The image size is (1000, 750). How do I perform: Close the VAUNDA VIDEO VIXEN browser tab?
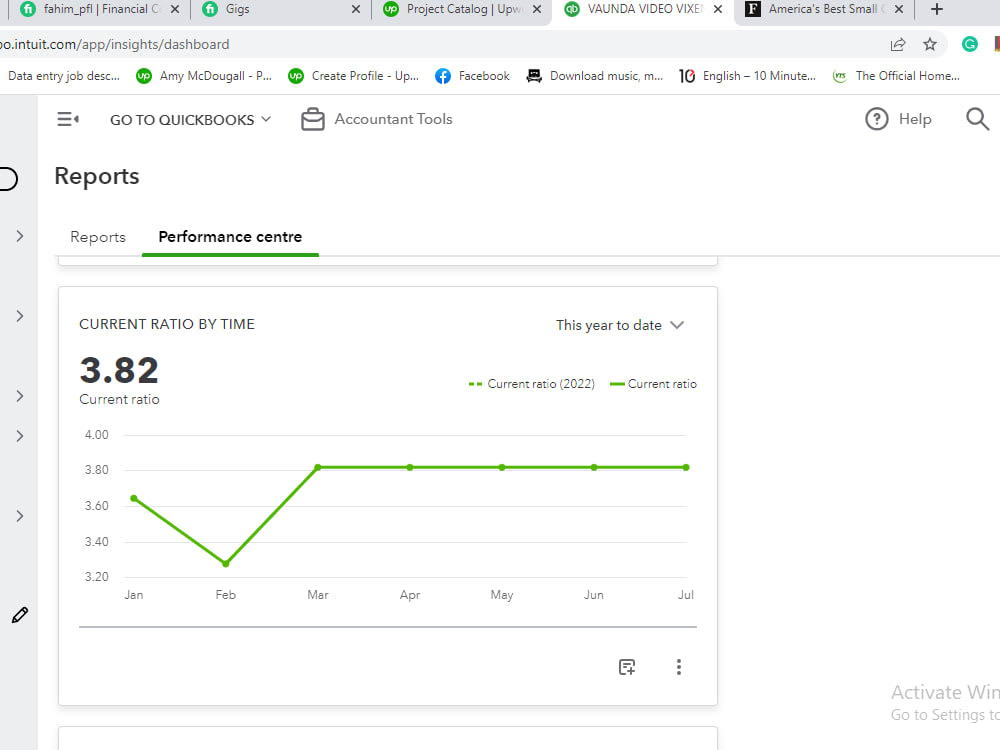coord(717,10)
